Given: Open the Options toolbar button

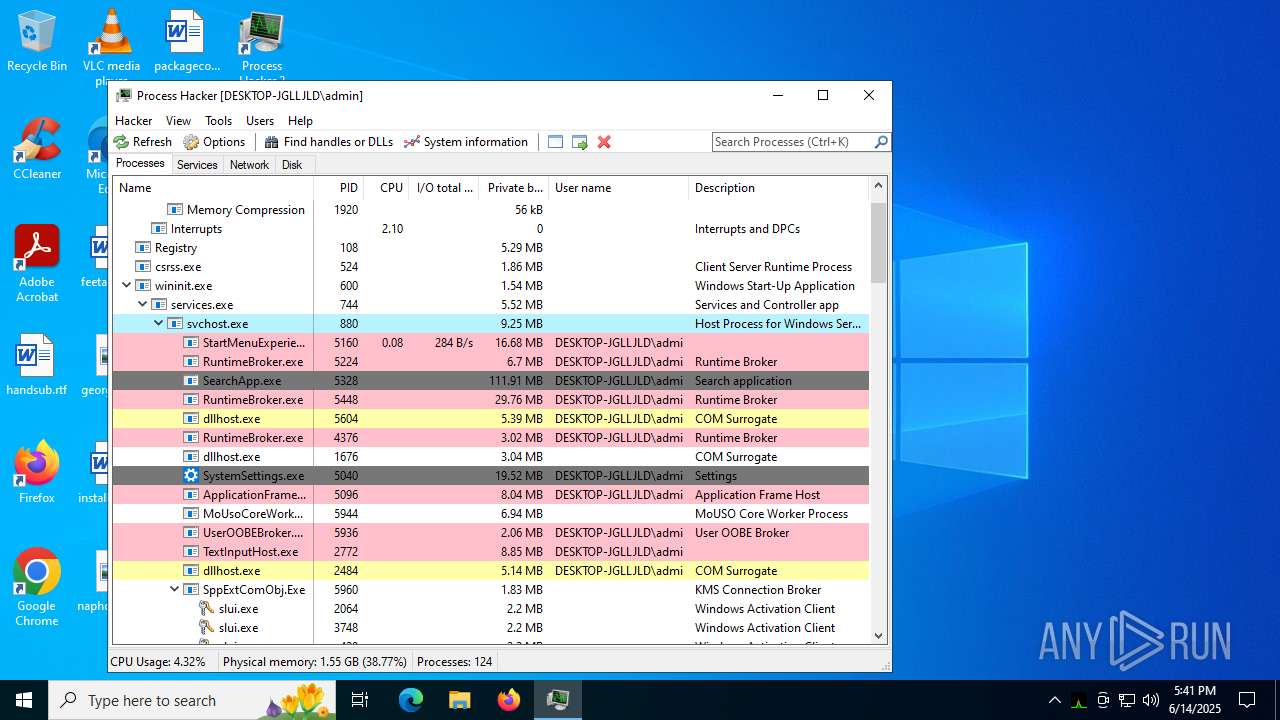Looking at the screenshot, I should click(215, 142).
